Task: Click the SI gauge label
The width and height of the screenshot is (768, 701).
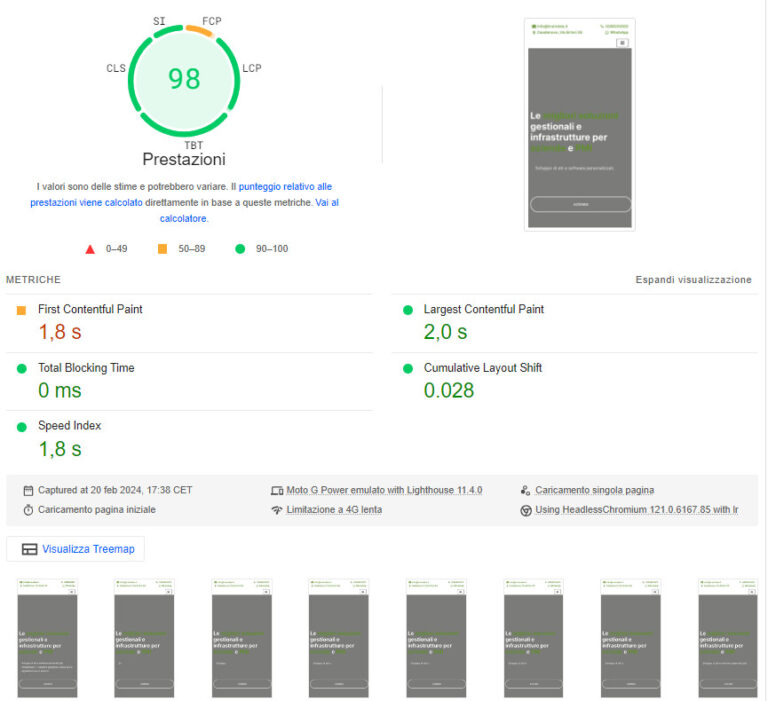Action: [x=159, y=21]
